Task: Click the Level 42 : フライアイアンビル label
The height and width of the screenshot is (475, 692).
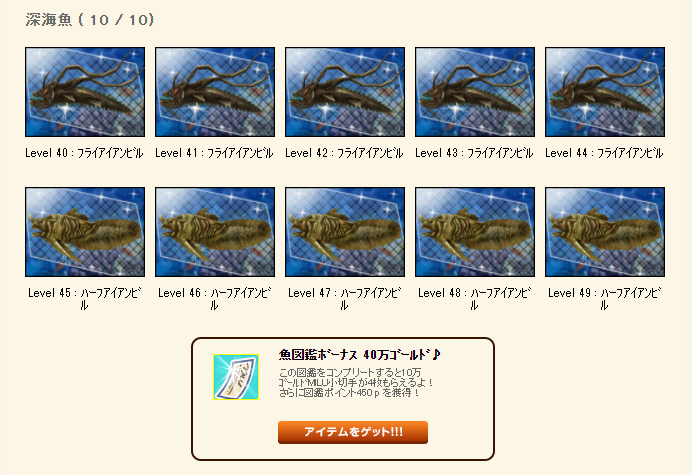Action: click(344, 153)
